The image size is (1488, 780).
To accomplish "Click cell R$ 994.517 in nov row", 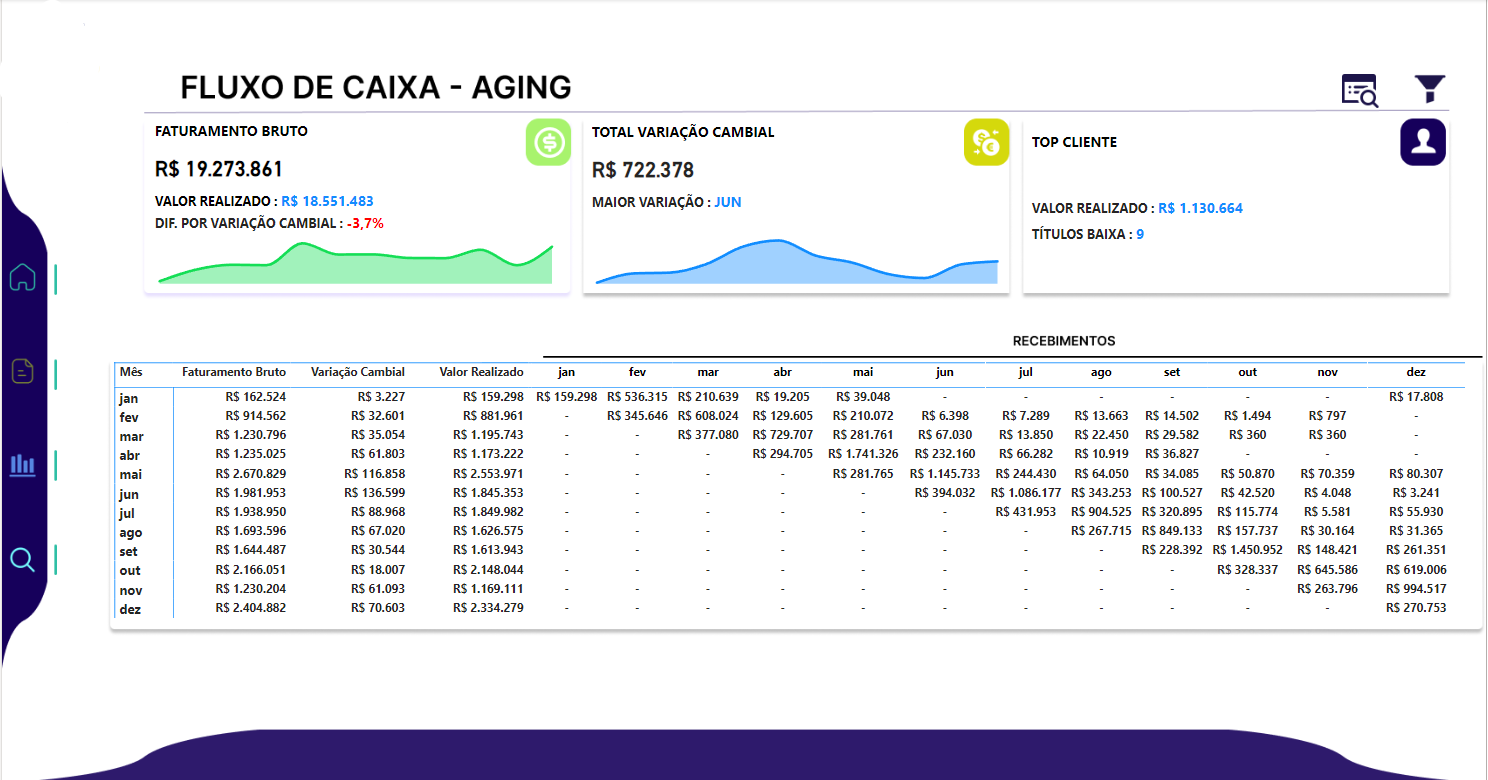I will tap(1416, 588).
